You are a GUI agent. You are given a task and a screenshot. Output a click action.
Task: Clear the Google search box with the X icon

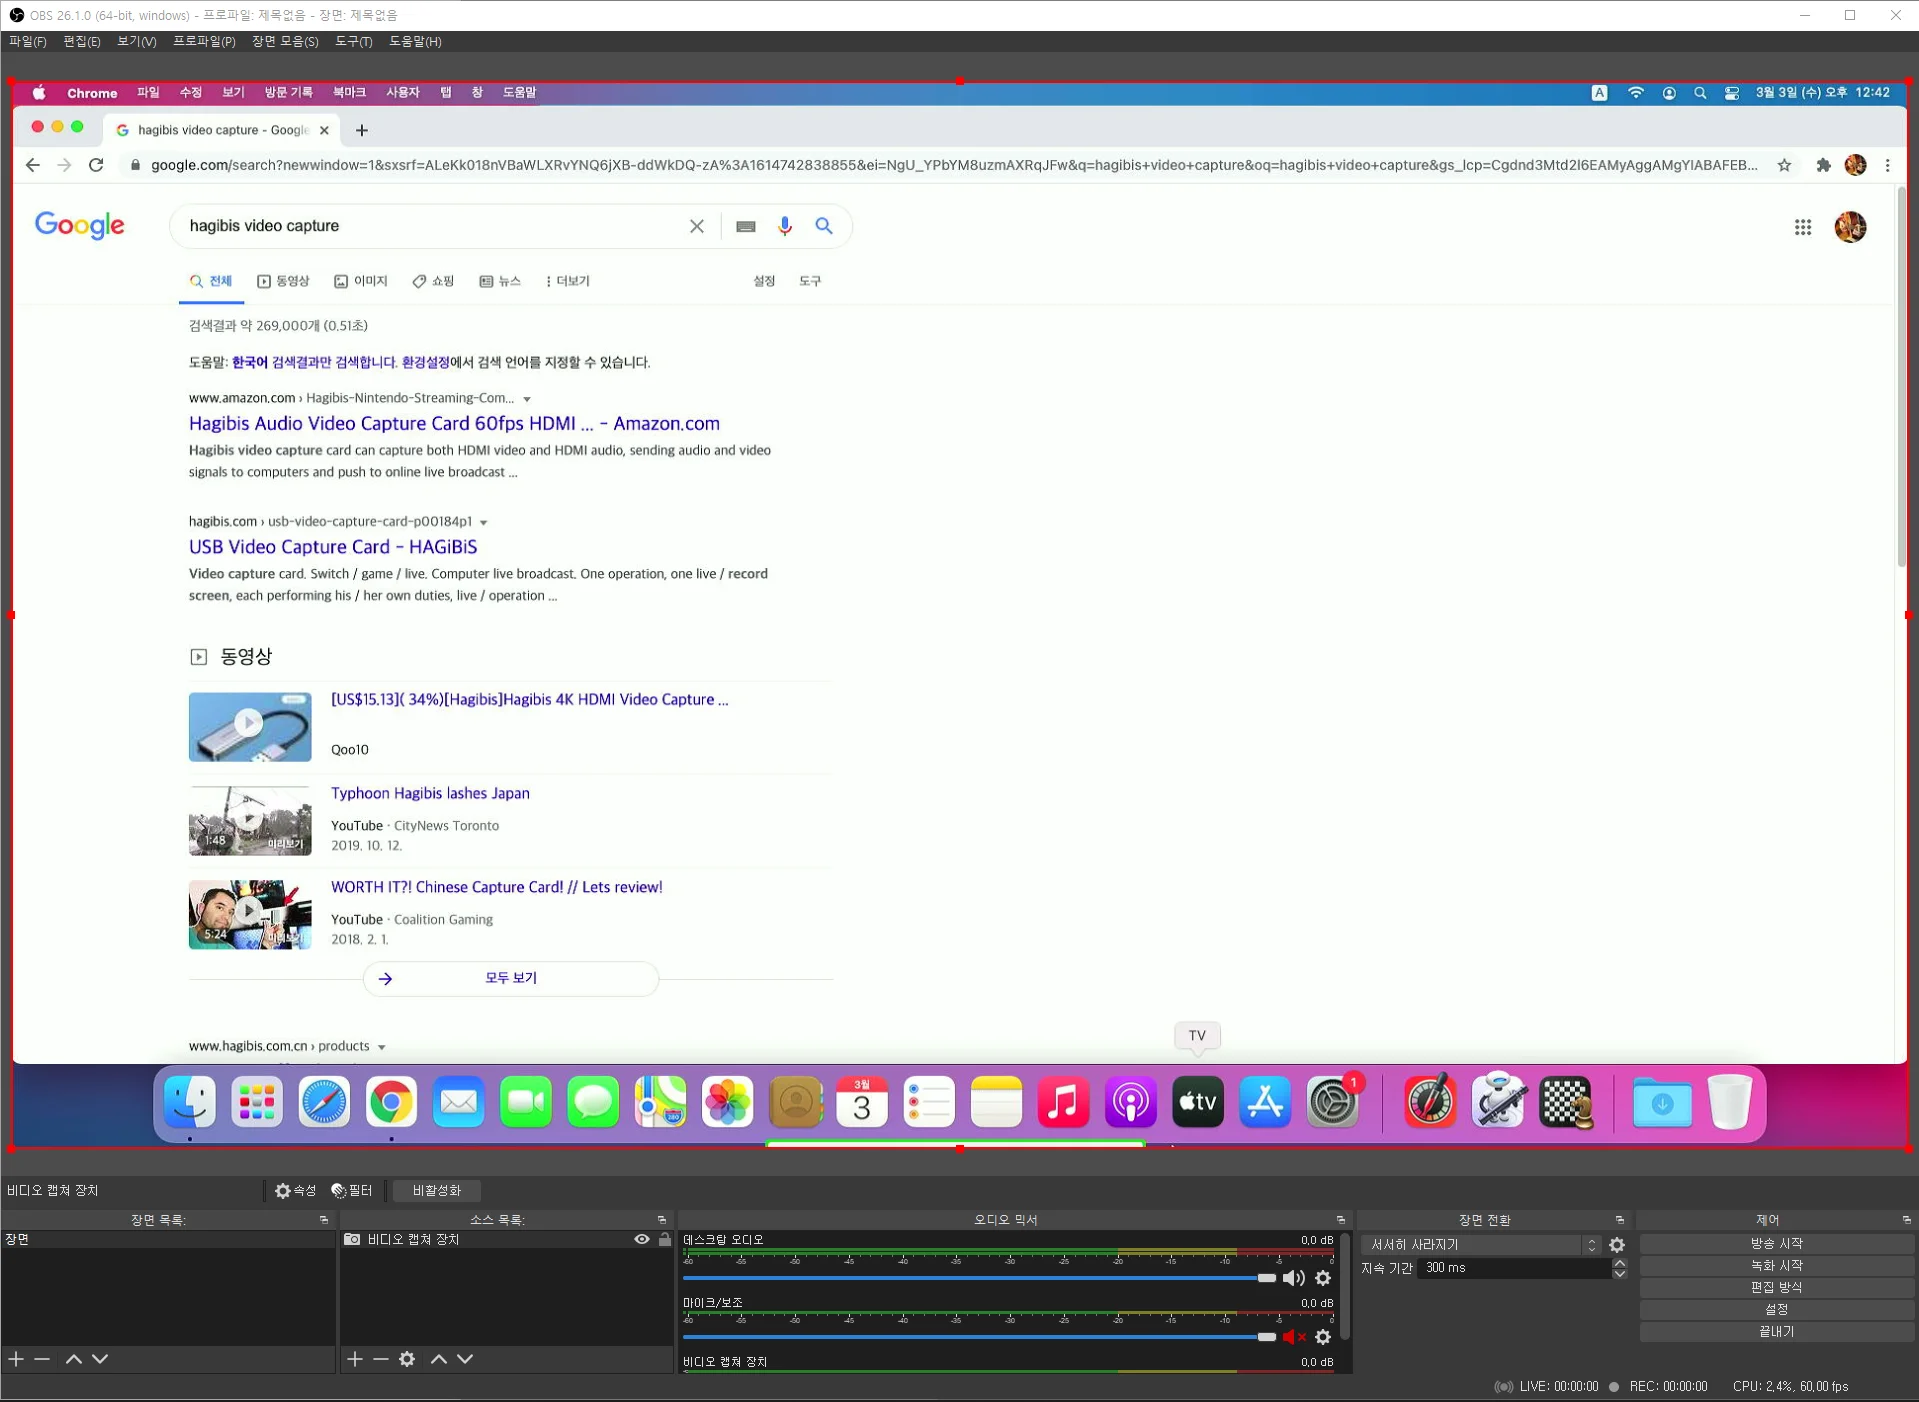697,226
